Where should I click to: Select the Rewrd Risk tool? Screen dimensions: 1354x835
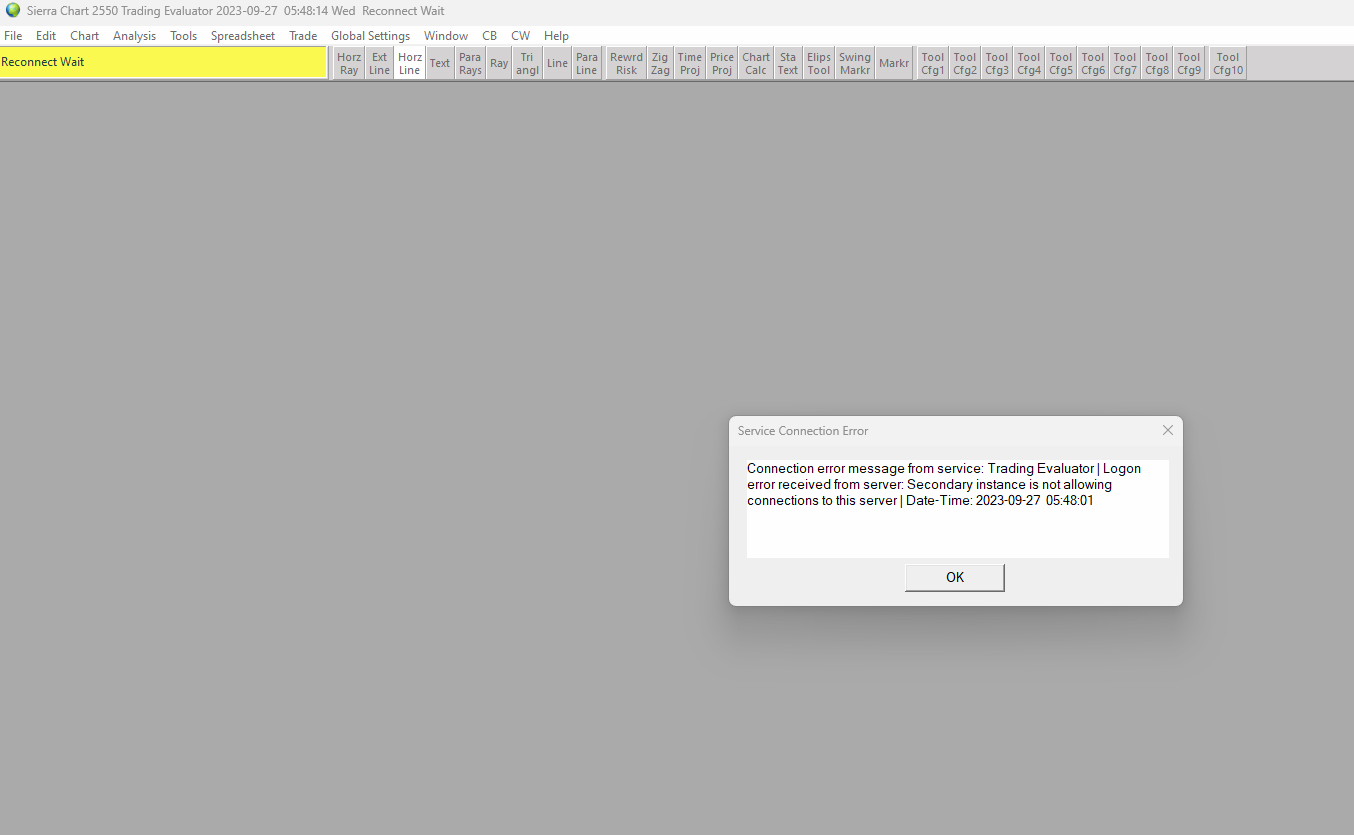coord(627,63)
